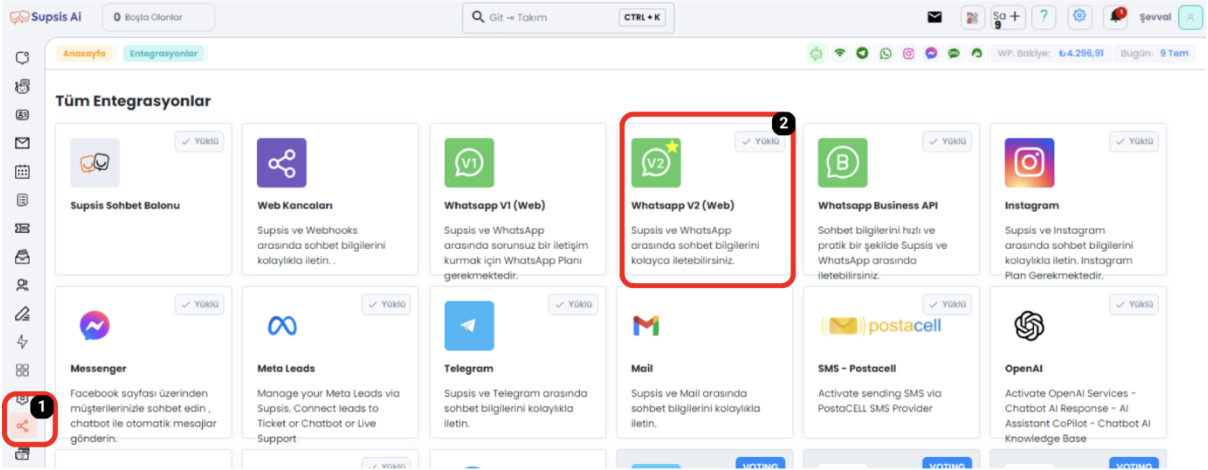Click the Whatsapp V1 (Web) card title

pos(495,205)
